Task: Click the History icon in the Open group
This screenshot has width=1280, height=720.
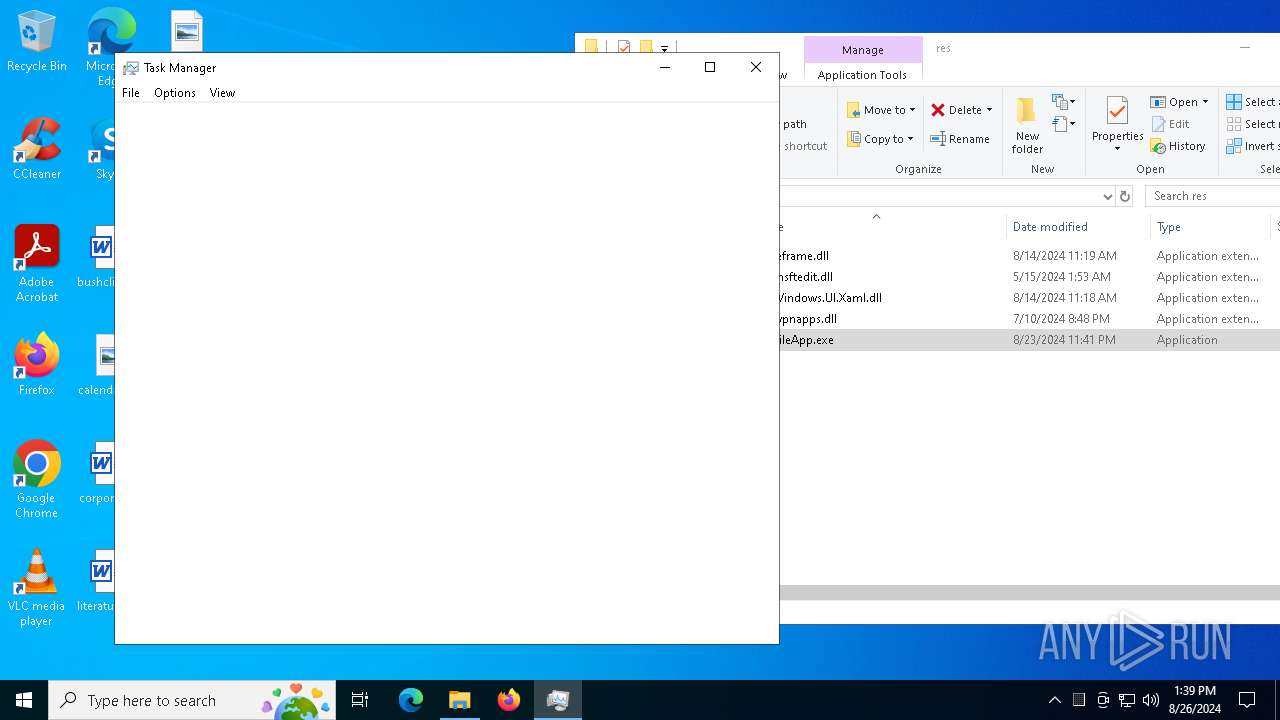Action: point(1158,146)
